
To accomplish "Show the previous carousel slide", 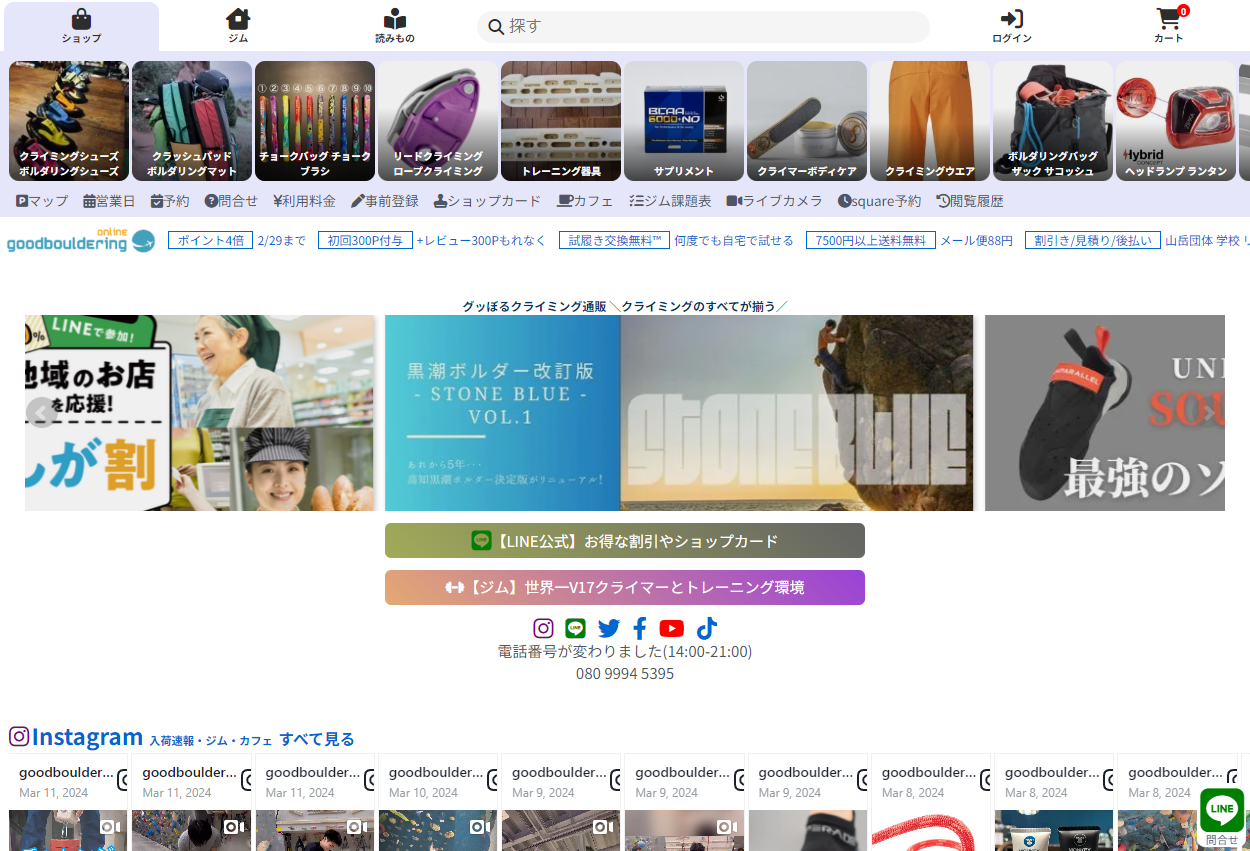I will pyautogui.click(x=41, y=412).
